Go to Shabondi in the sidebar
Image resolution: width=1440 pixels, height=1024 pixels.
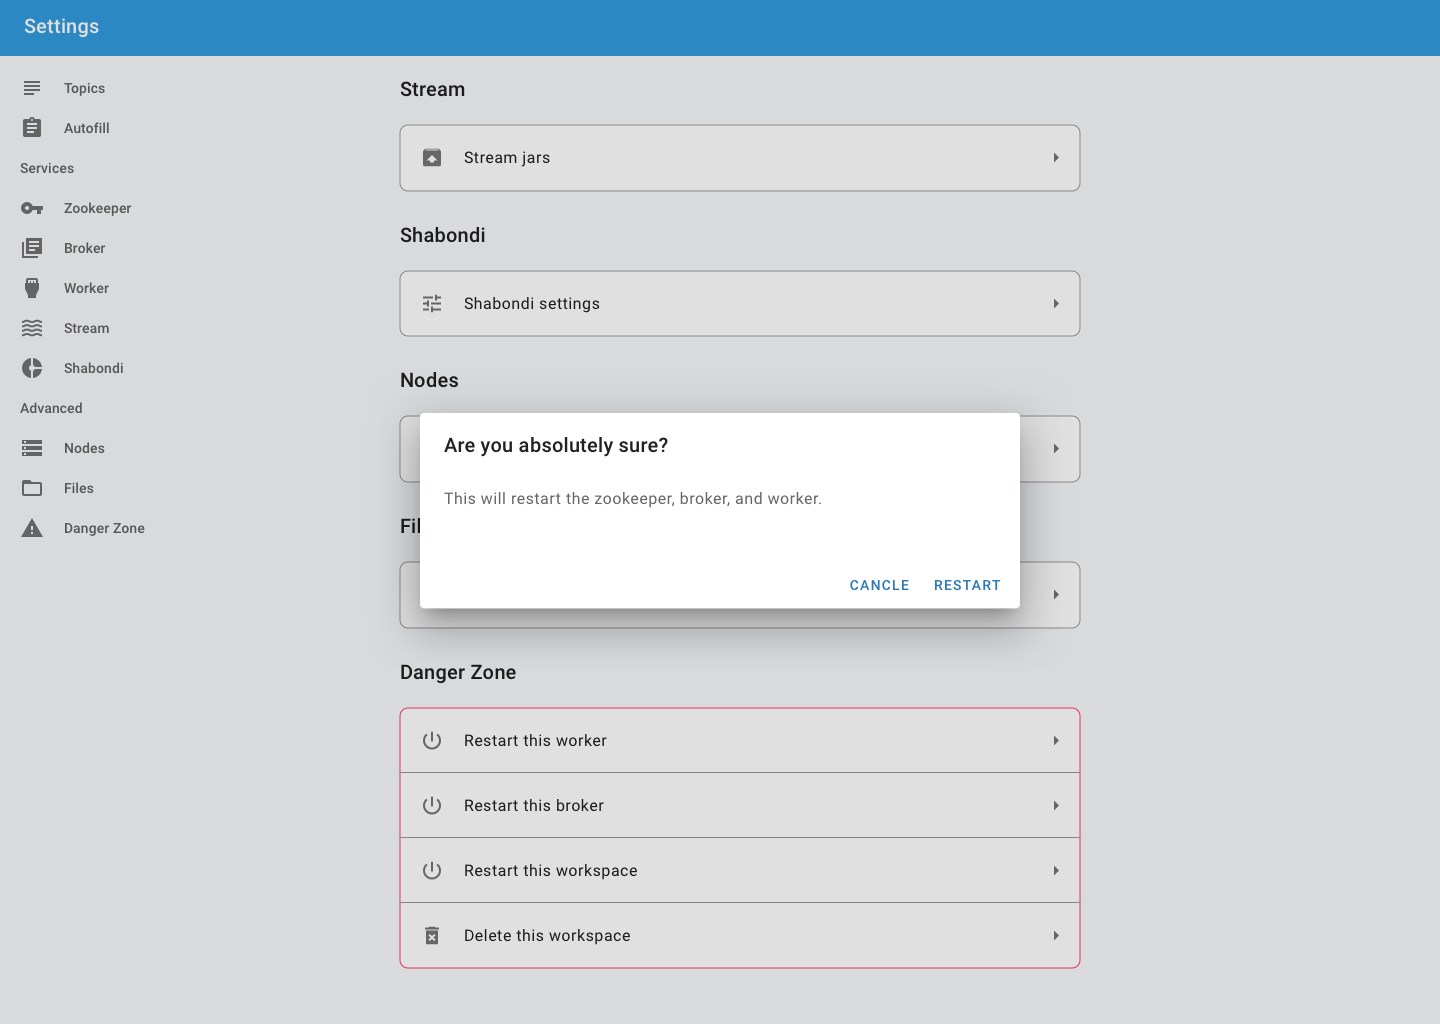(x=94, y=368)
